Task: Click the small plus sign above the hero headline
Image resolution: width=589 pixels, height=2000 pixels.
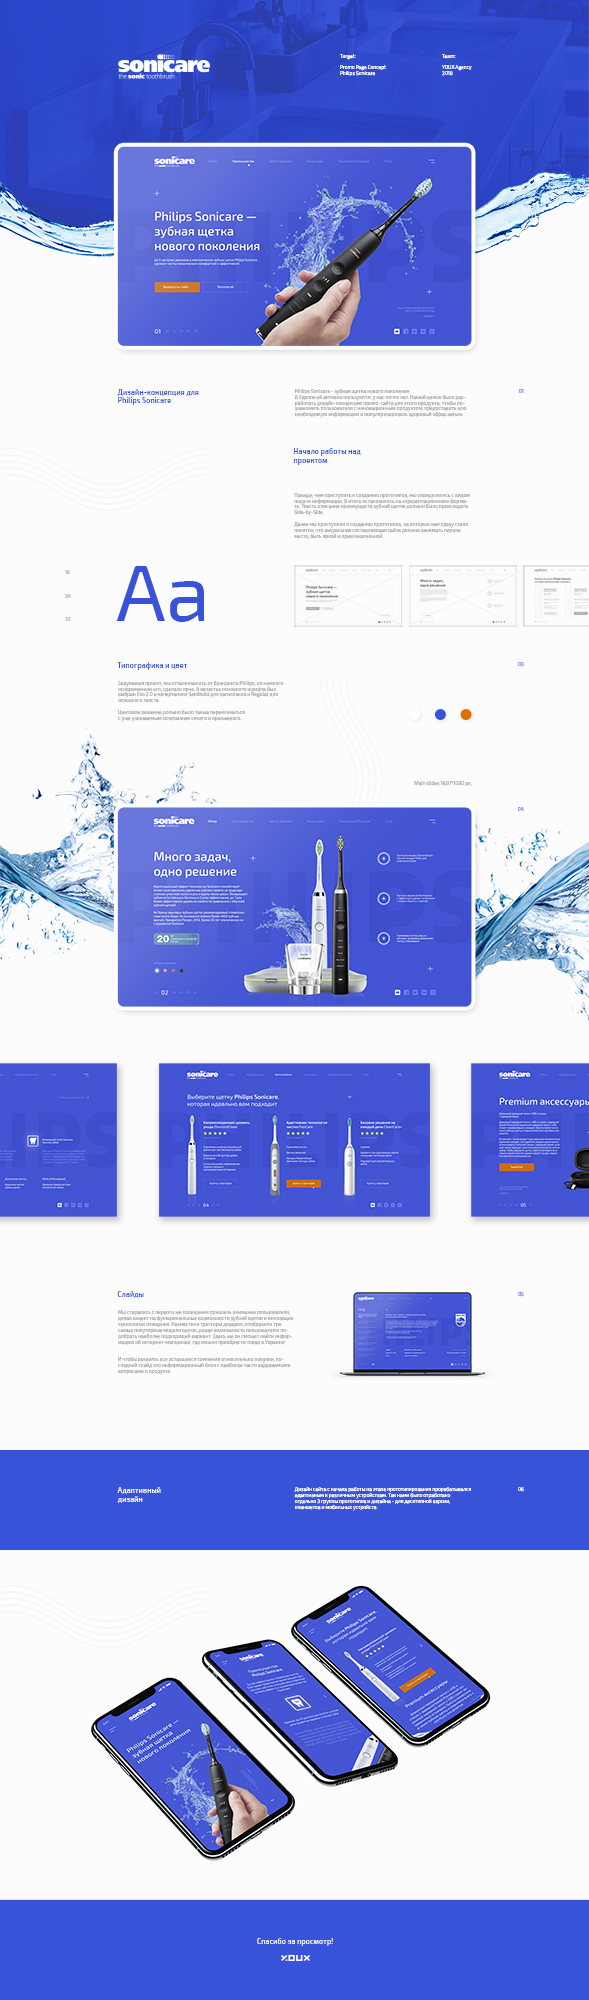Action: [156, 193]
